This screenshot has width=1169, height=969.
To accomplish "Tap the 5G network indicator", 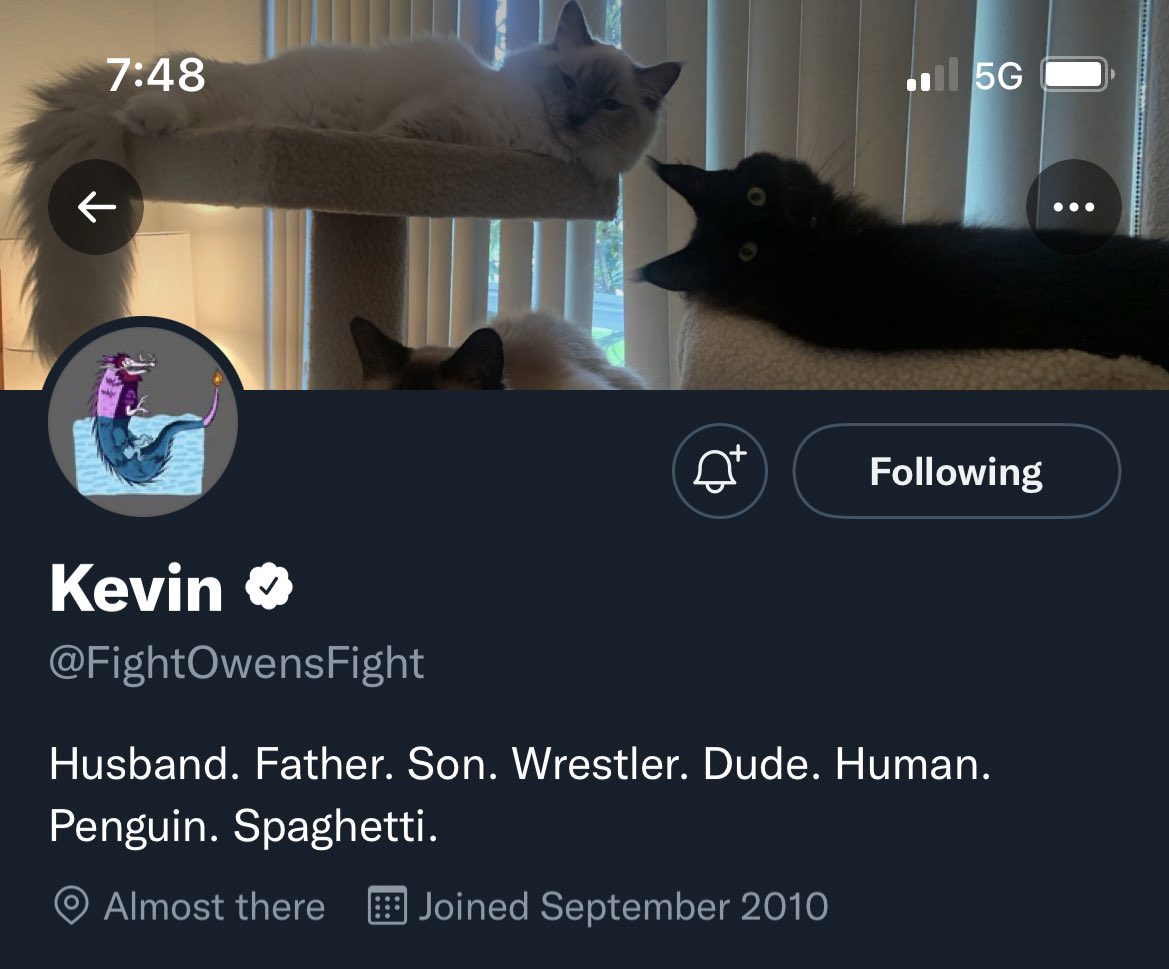I will 997,76.
